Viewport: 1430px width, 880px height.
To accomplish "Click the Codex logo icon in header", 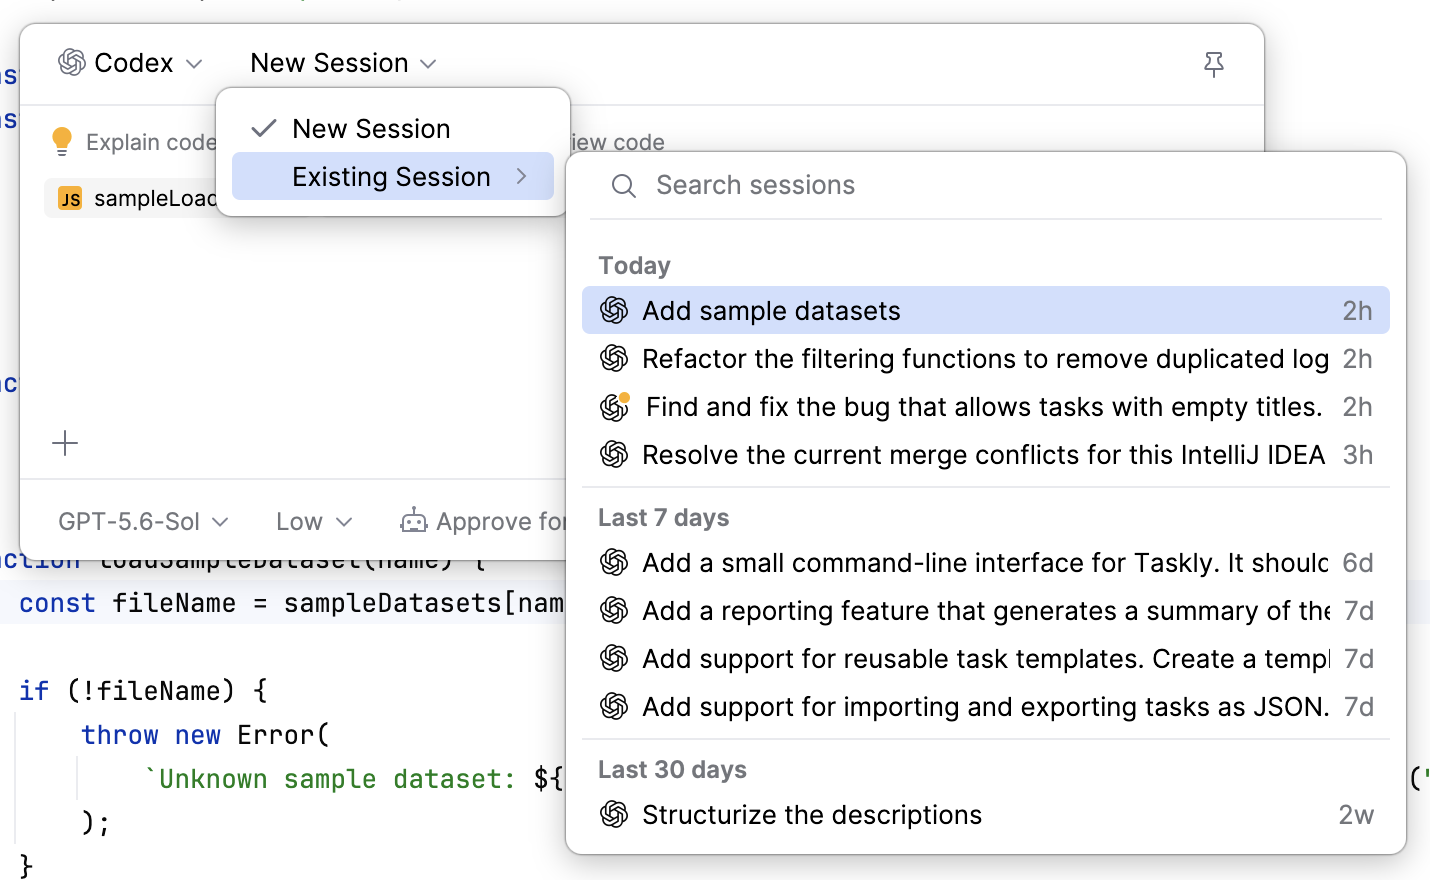I will [x=71, y=62].
